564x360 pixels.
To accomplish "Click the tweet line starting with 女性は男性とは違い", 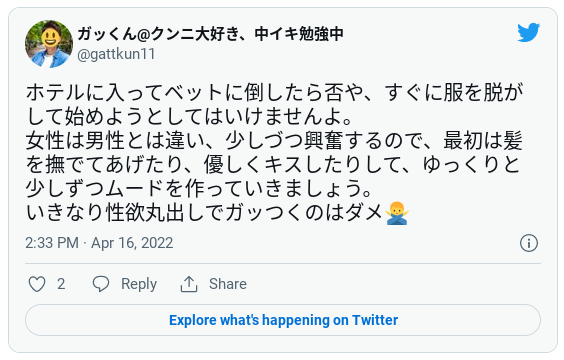I will click(274, 141).
